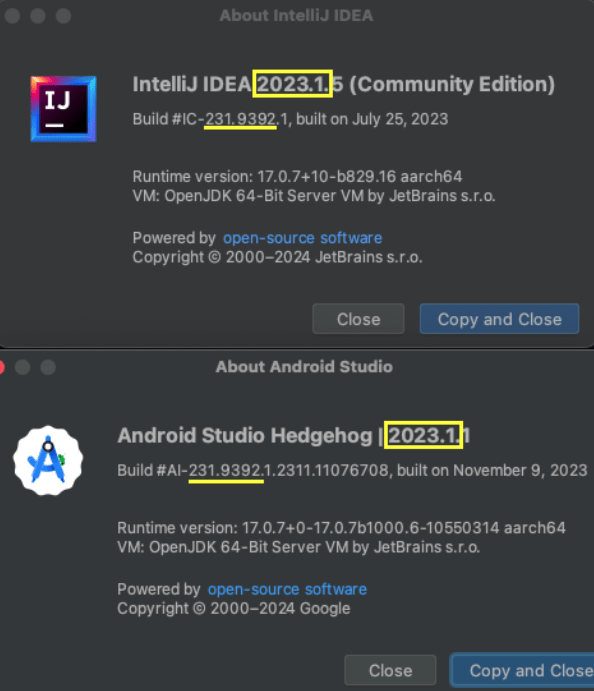Click the Android Studio Hedgehog version heading
This screenshot has height=691, width=594.
coord(293,435)
